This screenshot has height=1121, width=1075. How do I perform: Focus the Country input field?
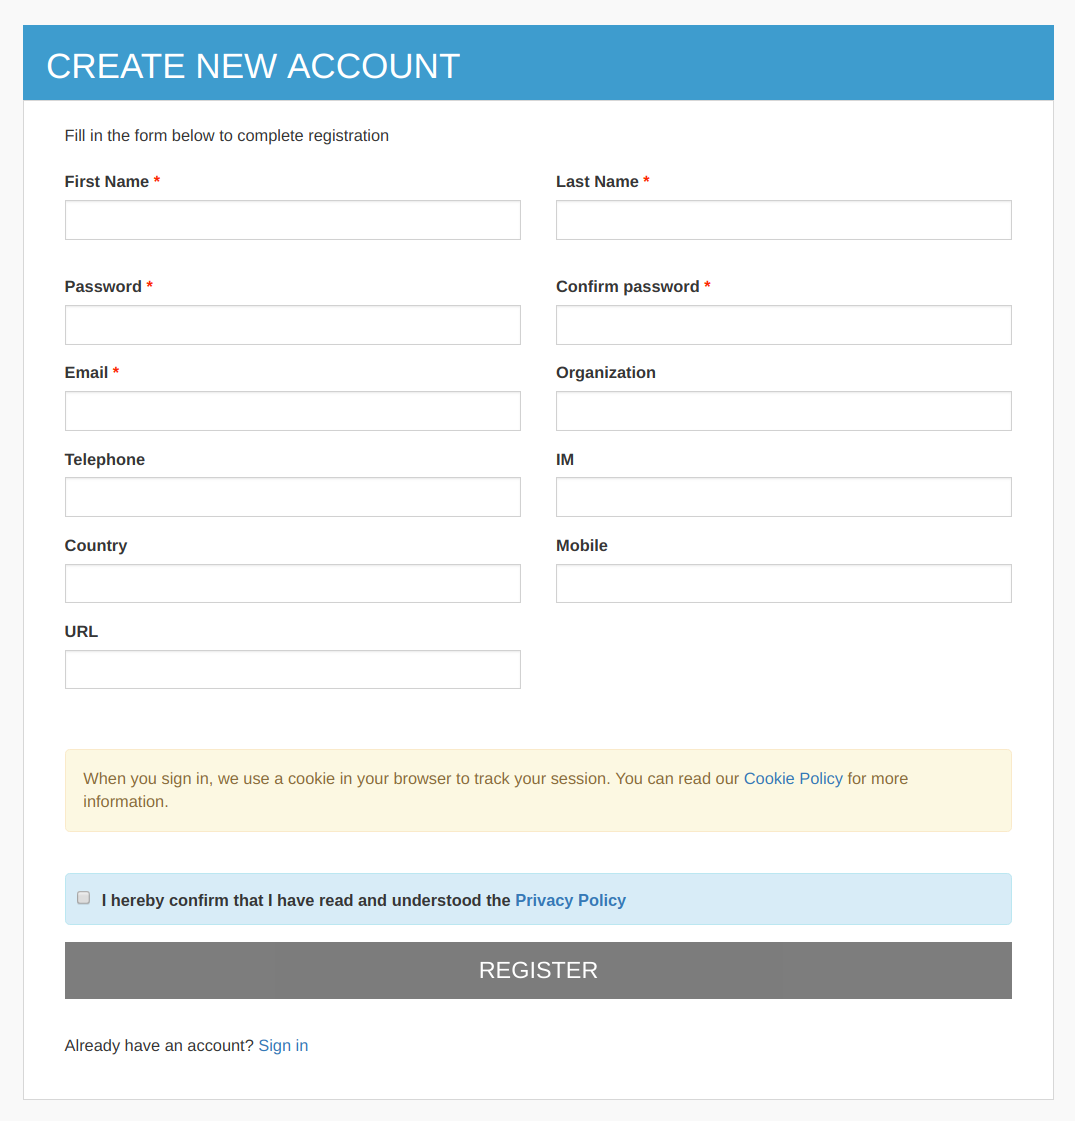tap(292, 583)
